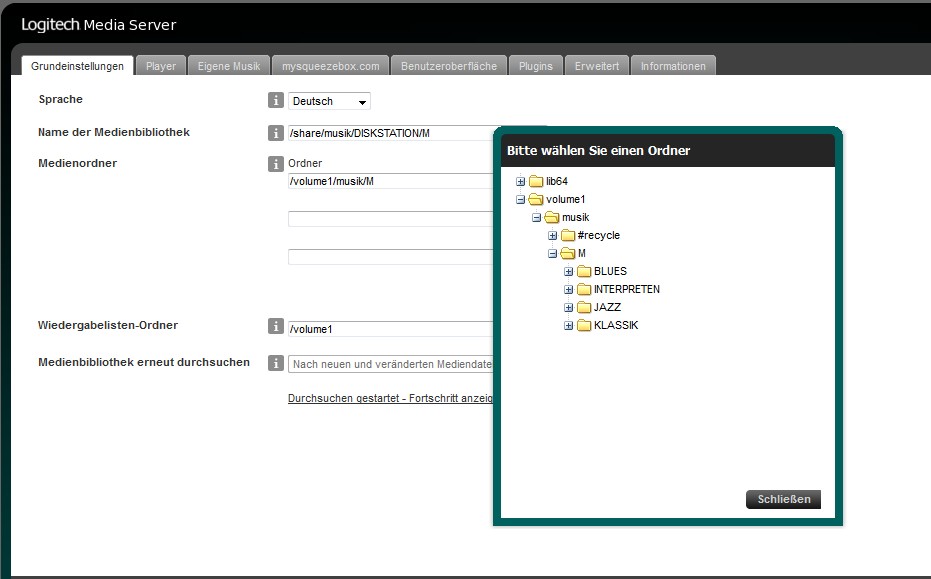Click the Schließen button

pos(783,499)
